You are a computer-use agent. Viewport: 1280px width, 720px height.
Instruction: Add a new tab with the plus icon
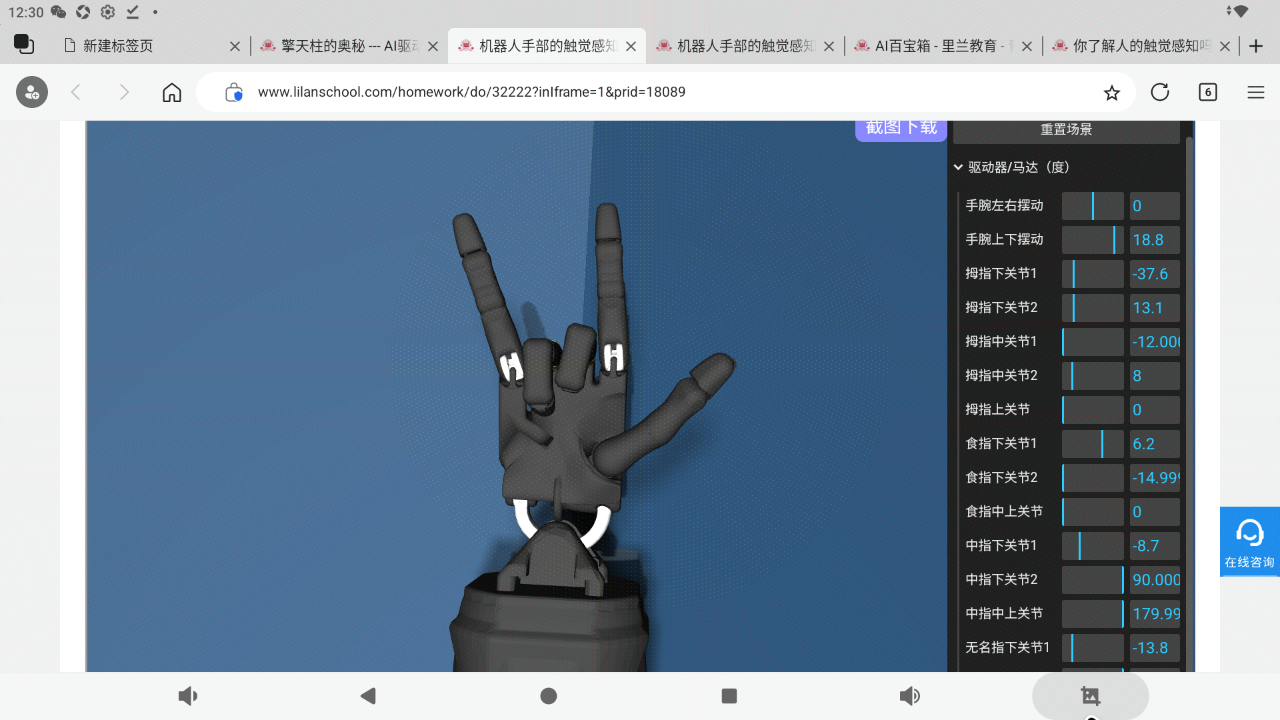[1257, 46]
